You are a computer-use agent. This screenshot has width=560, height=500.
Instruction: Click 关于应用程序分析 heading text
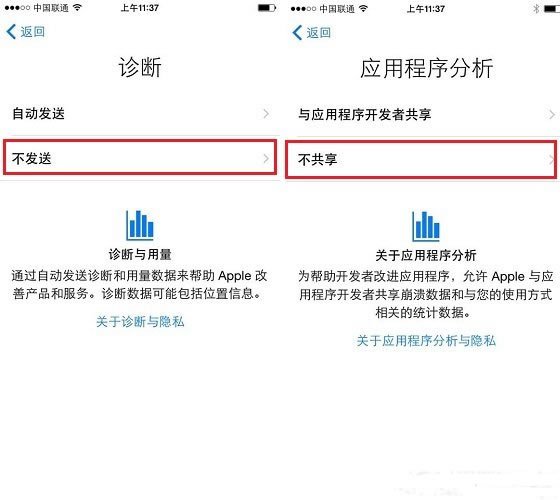[x=426, y=255]
